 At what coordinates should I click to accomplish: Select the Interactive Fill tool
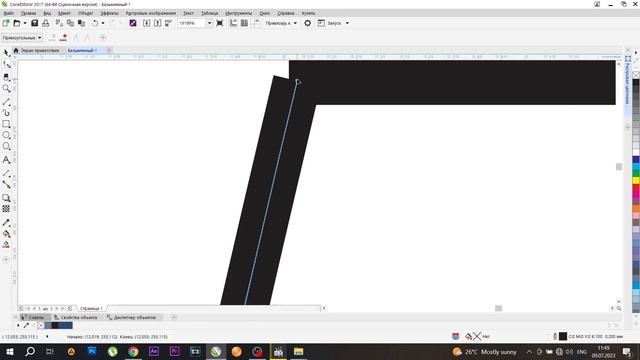point(6,234)
